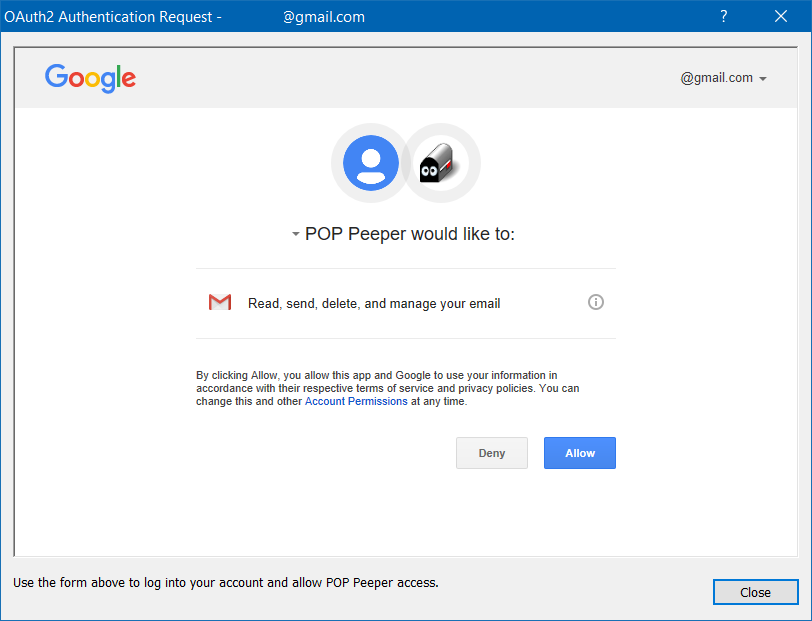Viewport: 812px width, 621px height.
Task: Click the OAuth2 Authentication Request title text
Action: click(113, 17)
